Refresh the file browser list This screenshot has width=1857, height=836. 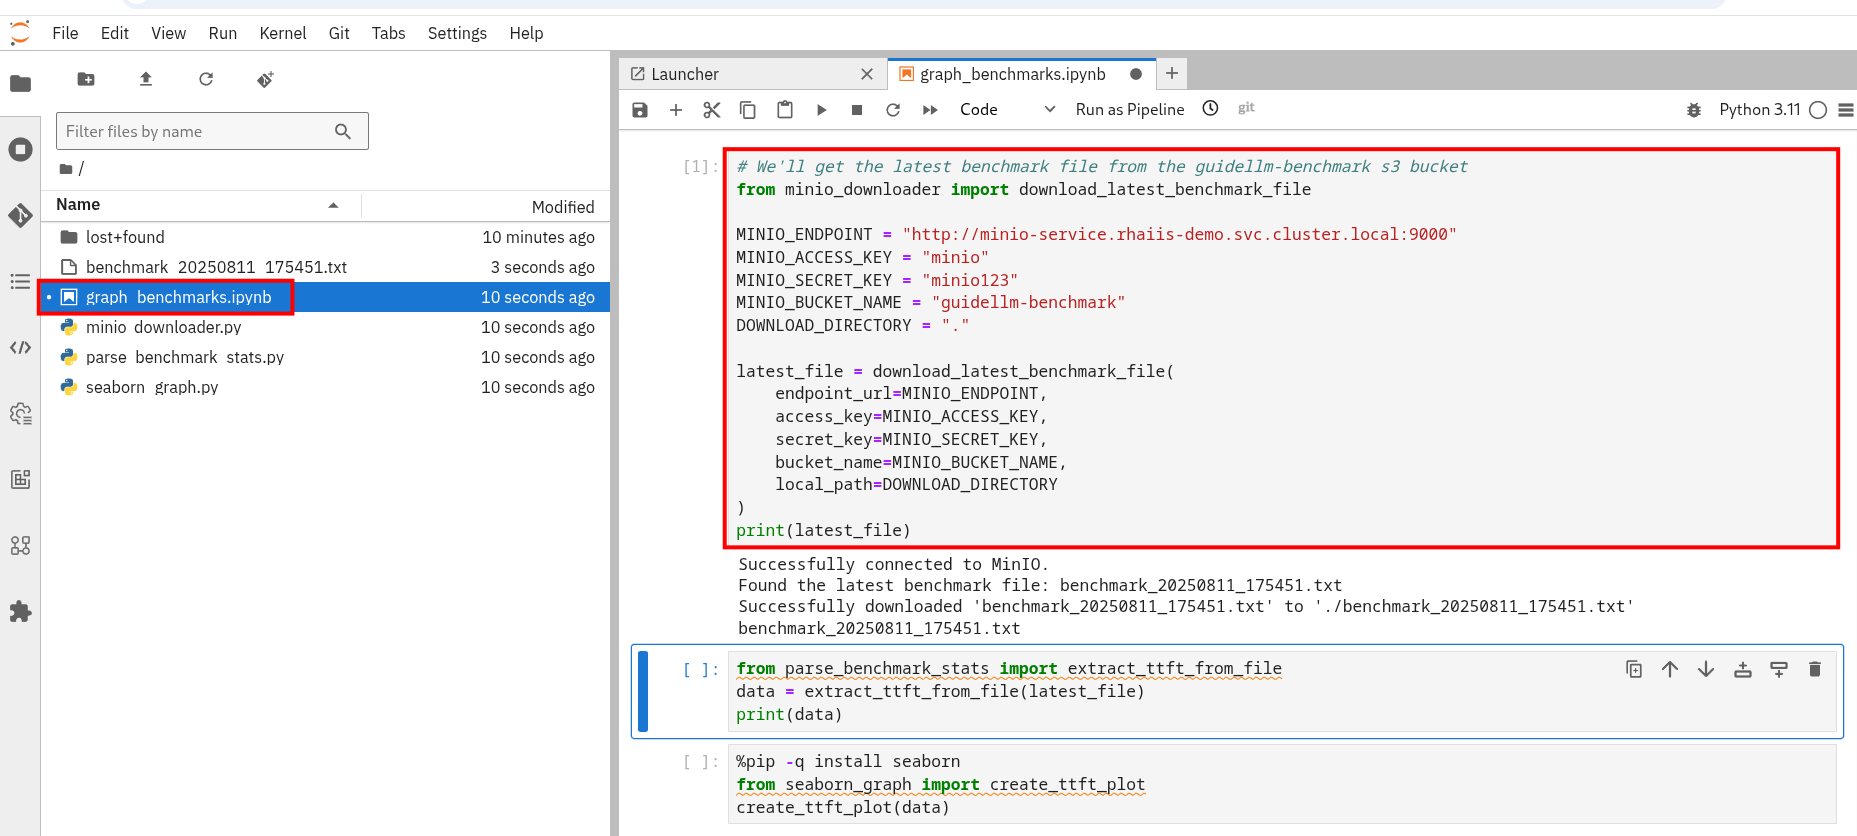tap(206, 79)
